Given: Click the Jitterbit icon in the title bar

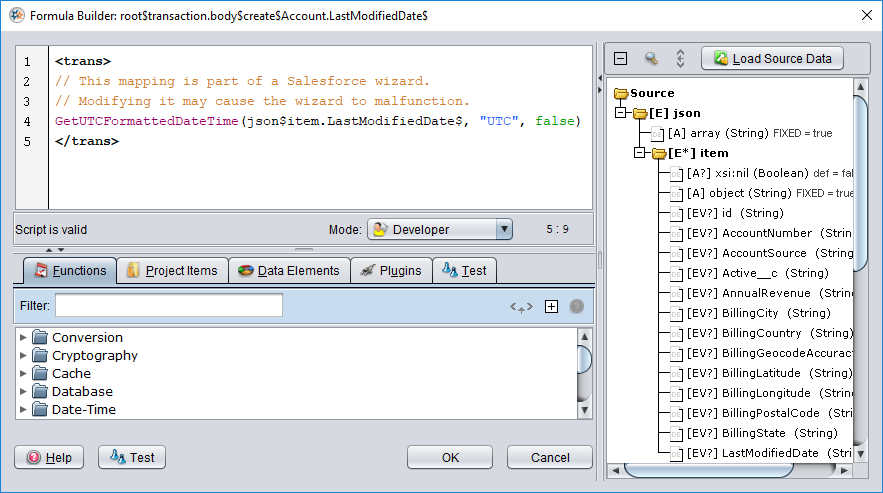Looking at the screenshot, I should coord(17,15).
